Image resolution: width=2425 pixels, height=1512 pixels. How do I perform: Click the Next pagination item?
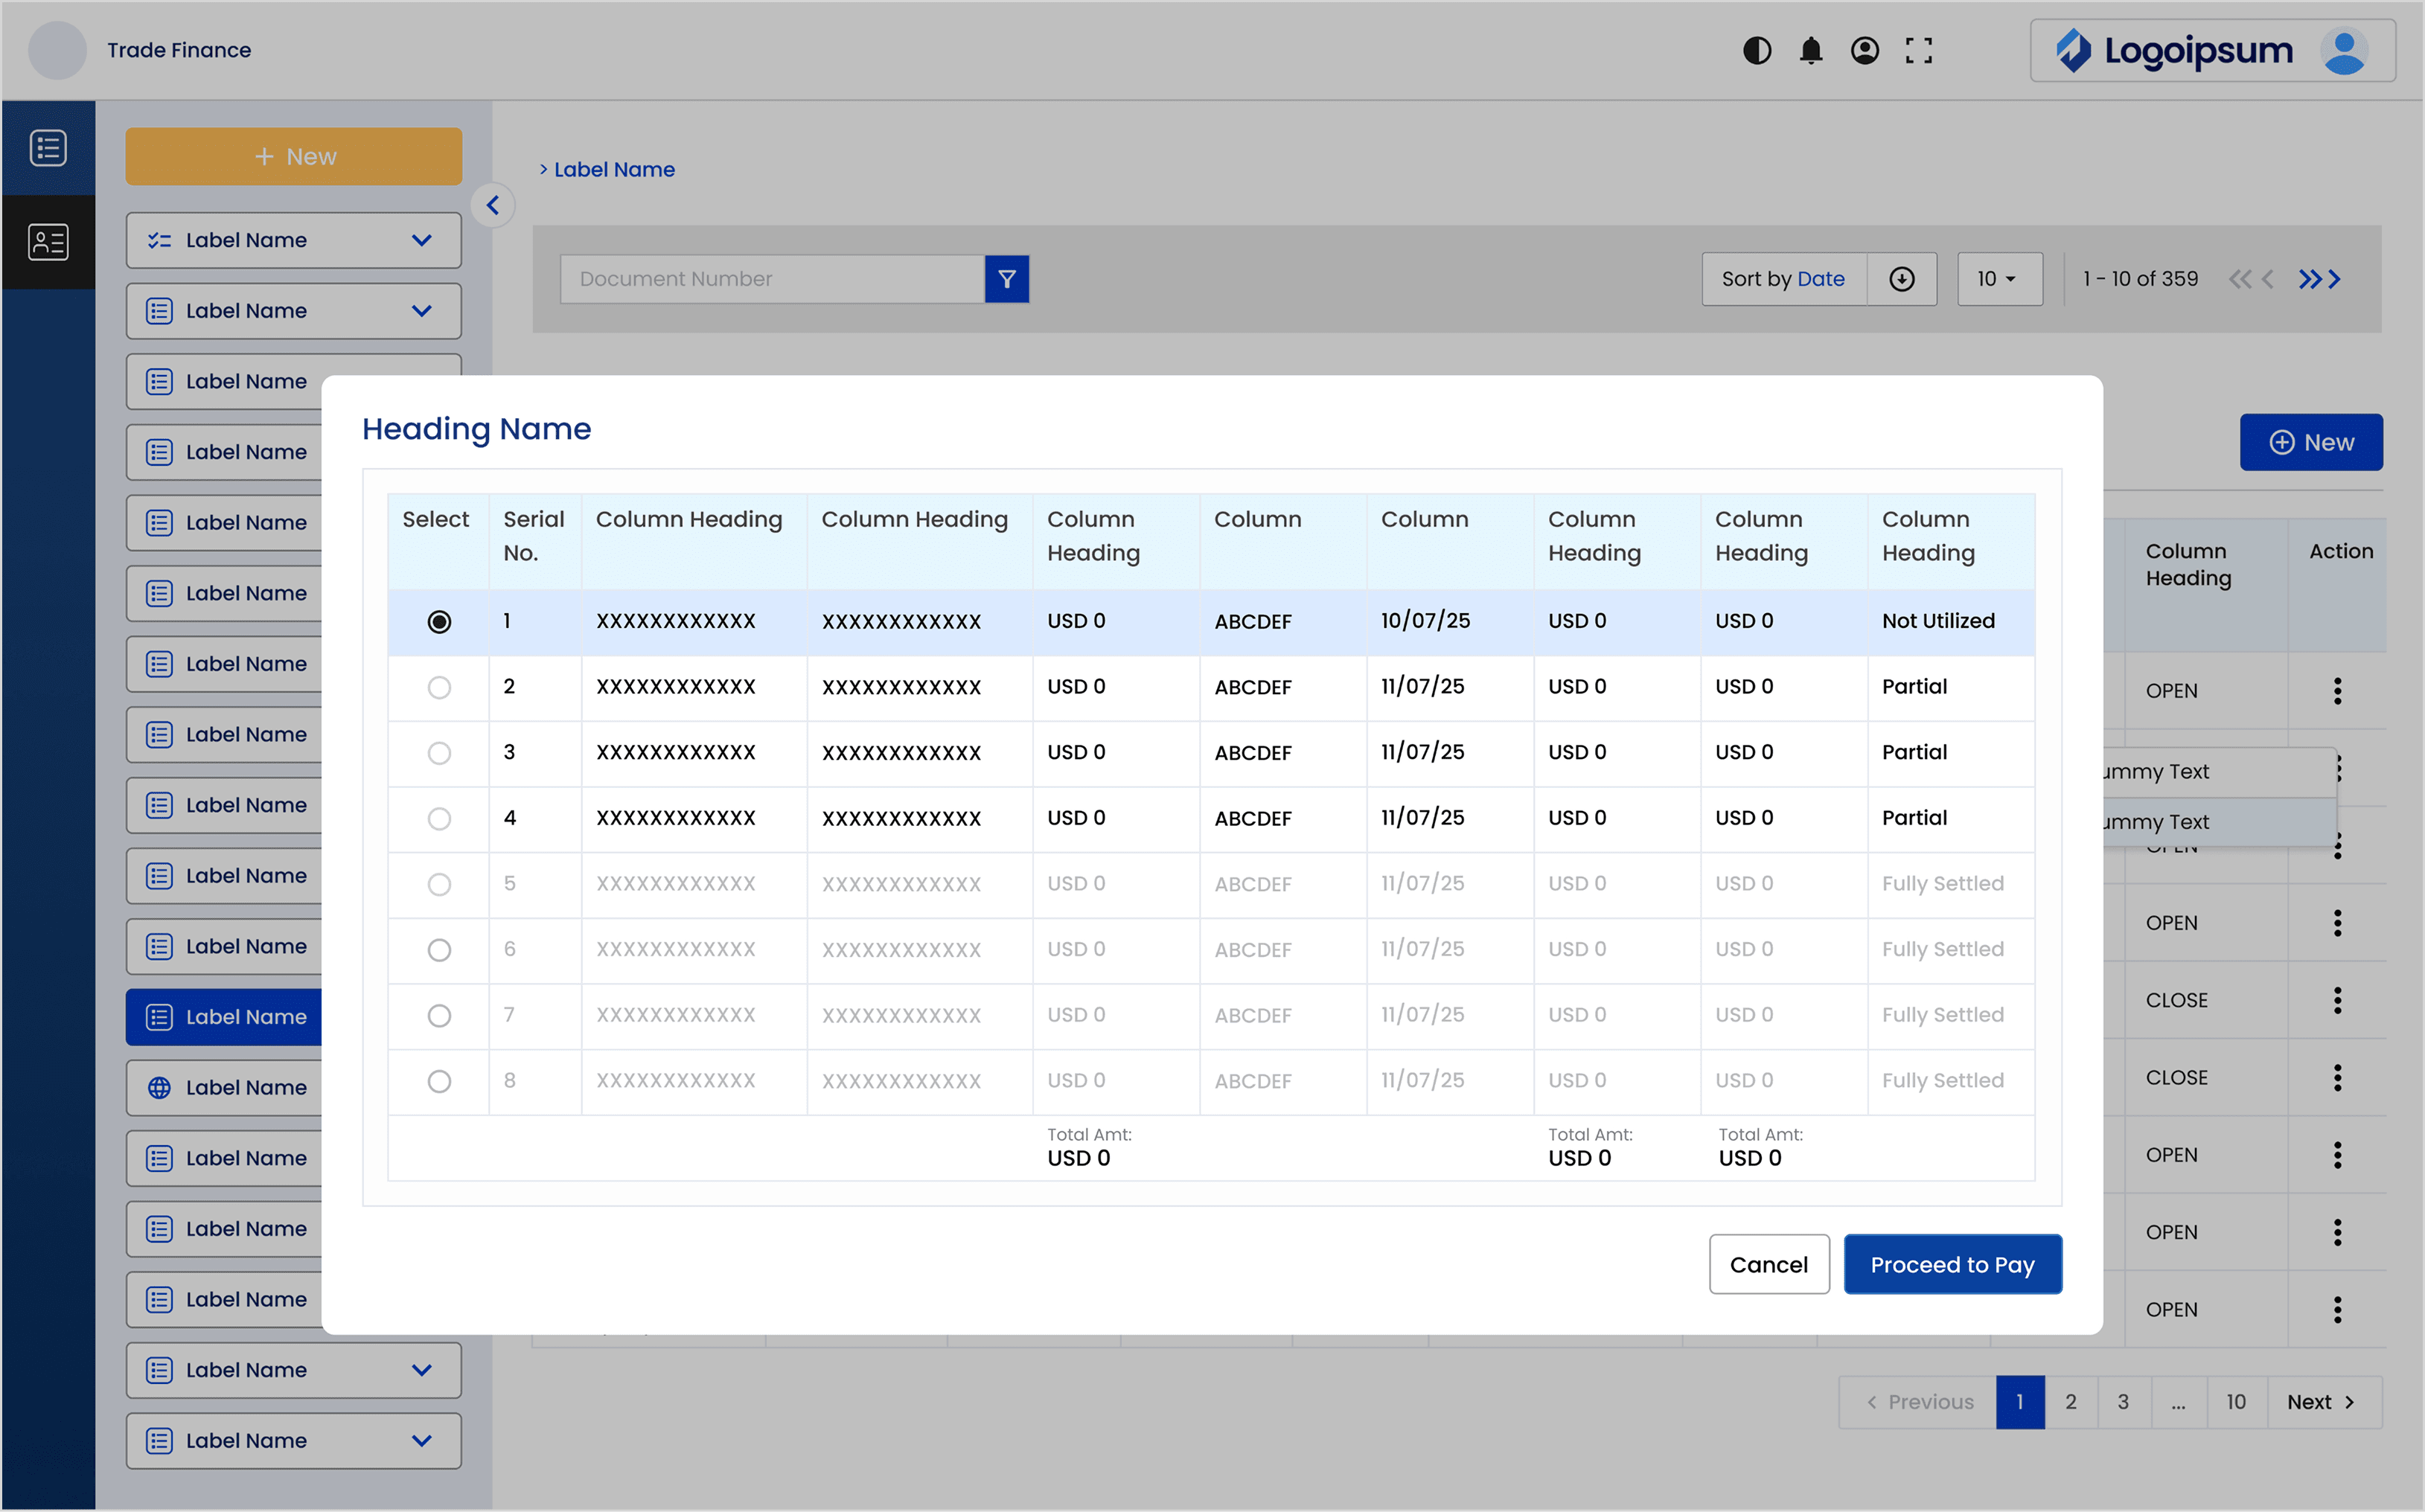2321,1401
